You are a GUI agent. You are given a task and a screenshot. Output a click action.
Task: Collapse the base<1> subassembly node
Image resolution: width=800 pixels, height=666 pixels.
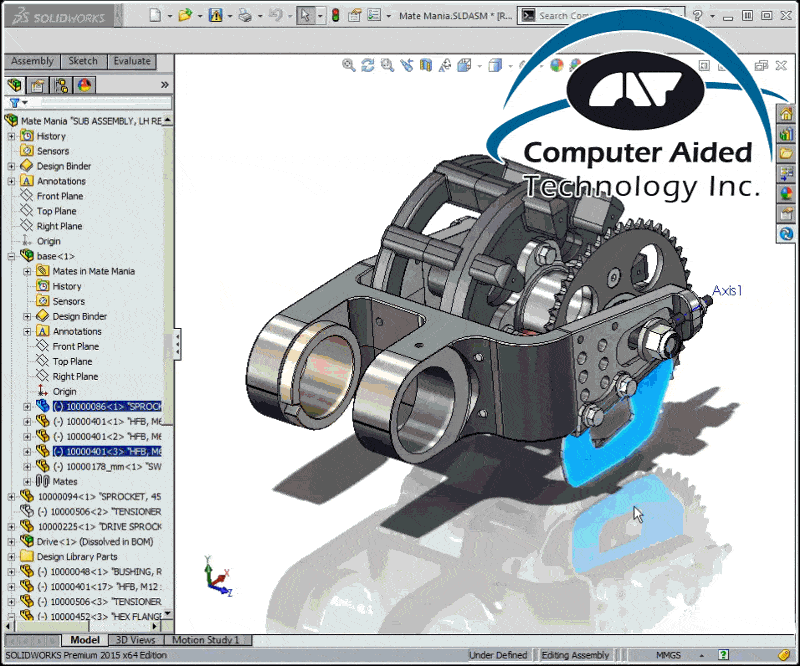point(11,257)
